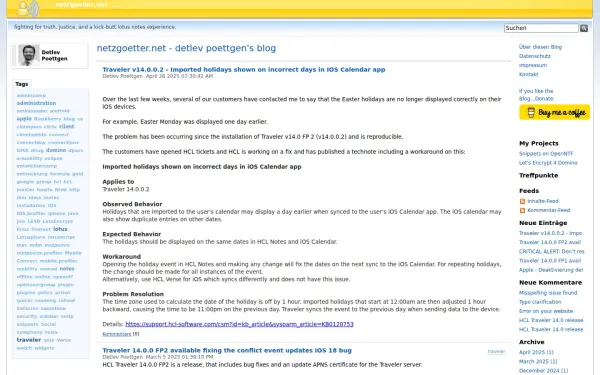Select the widgets tag
600x375 pixels.
(x=44, y=348)
